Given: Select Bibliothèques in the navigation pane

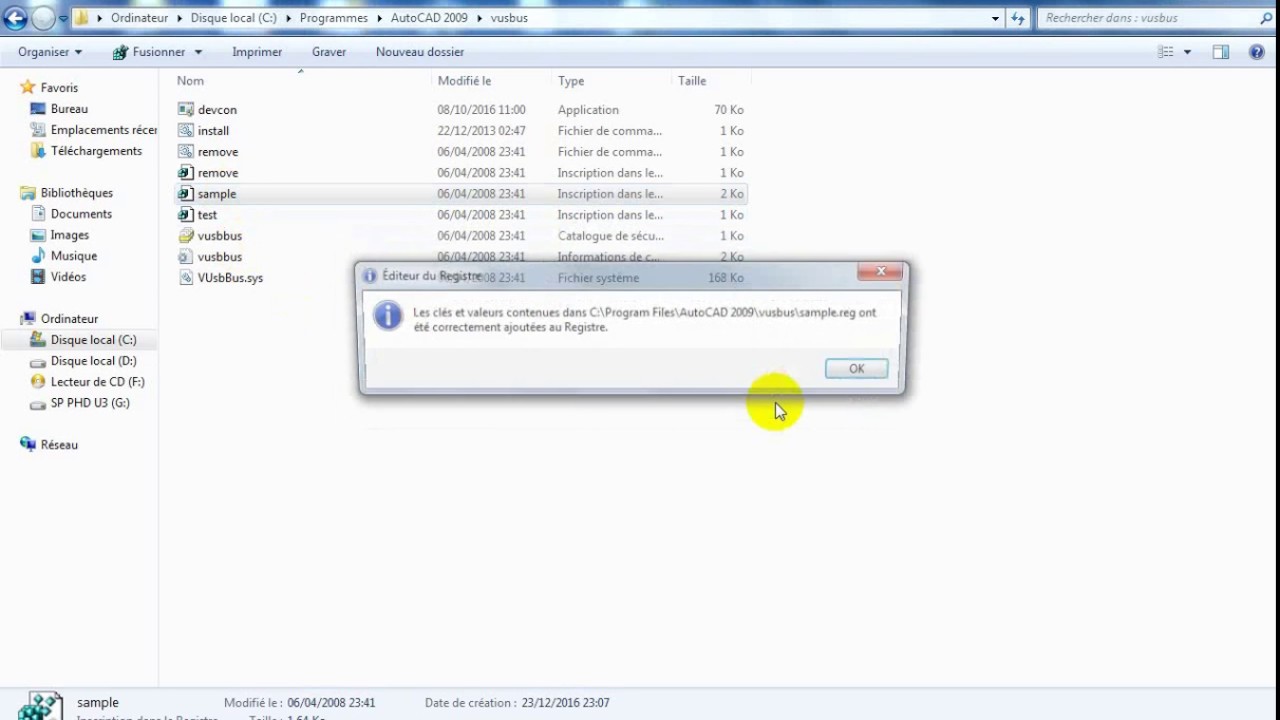Looking at the screenshot, I should pos(77,193).
